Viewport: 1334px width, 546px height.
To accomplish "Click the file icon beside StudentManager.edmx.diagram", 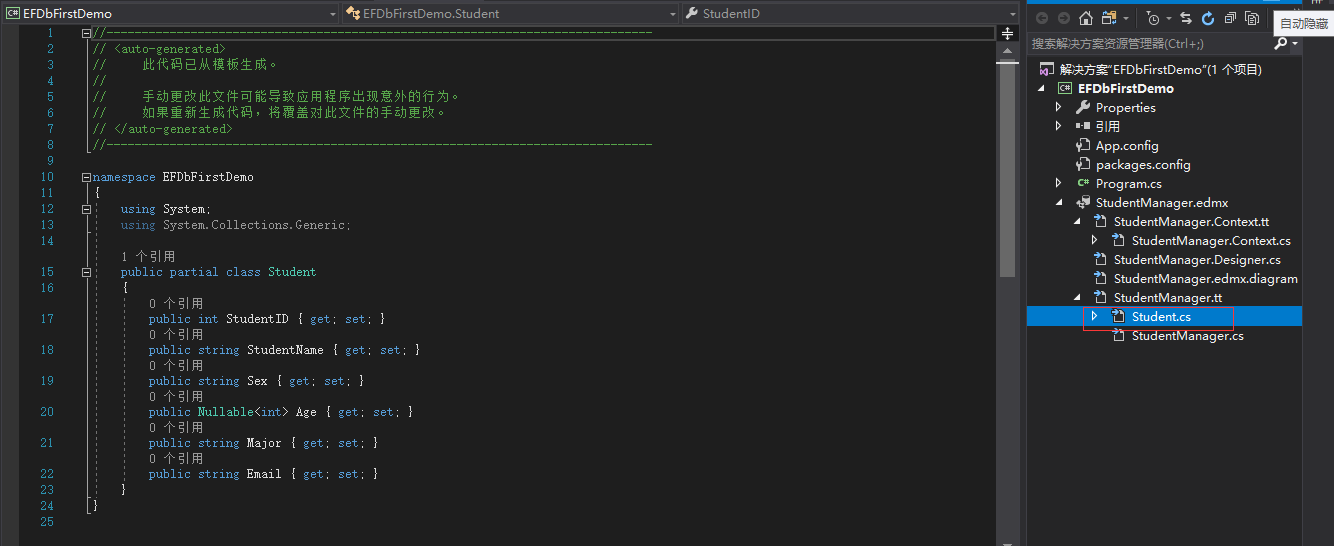I will tap(1101, 278).
